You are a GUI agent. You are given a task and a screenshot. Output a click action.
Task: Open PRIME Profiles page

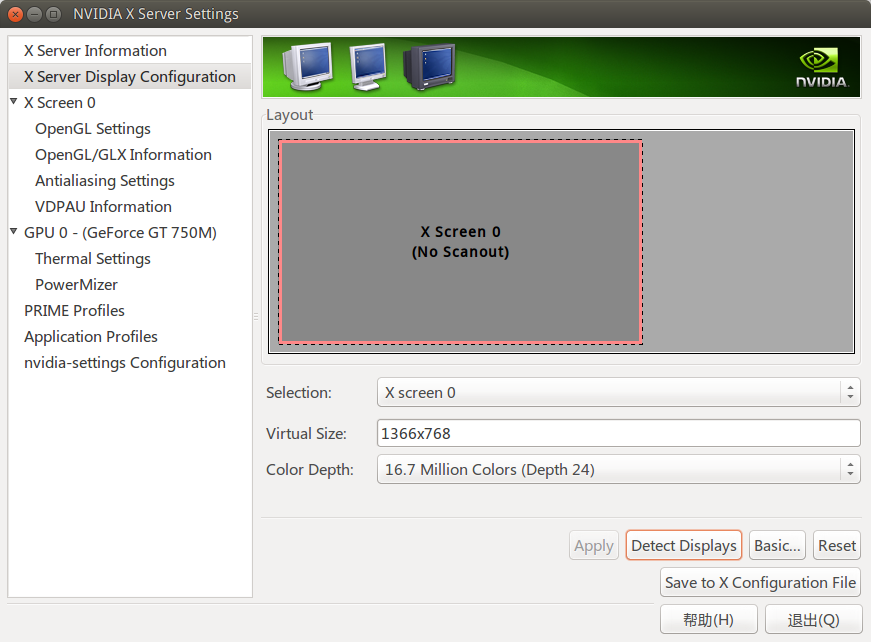tap(74, 311)
